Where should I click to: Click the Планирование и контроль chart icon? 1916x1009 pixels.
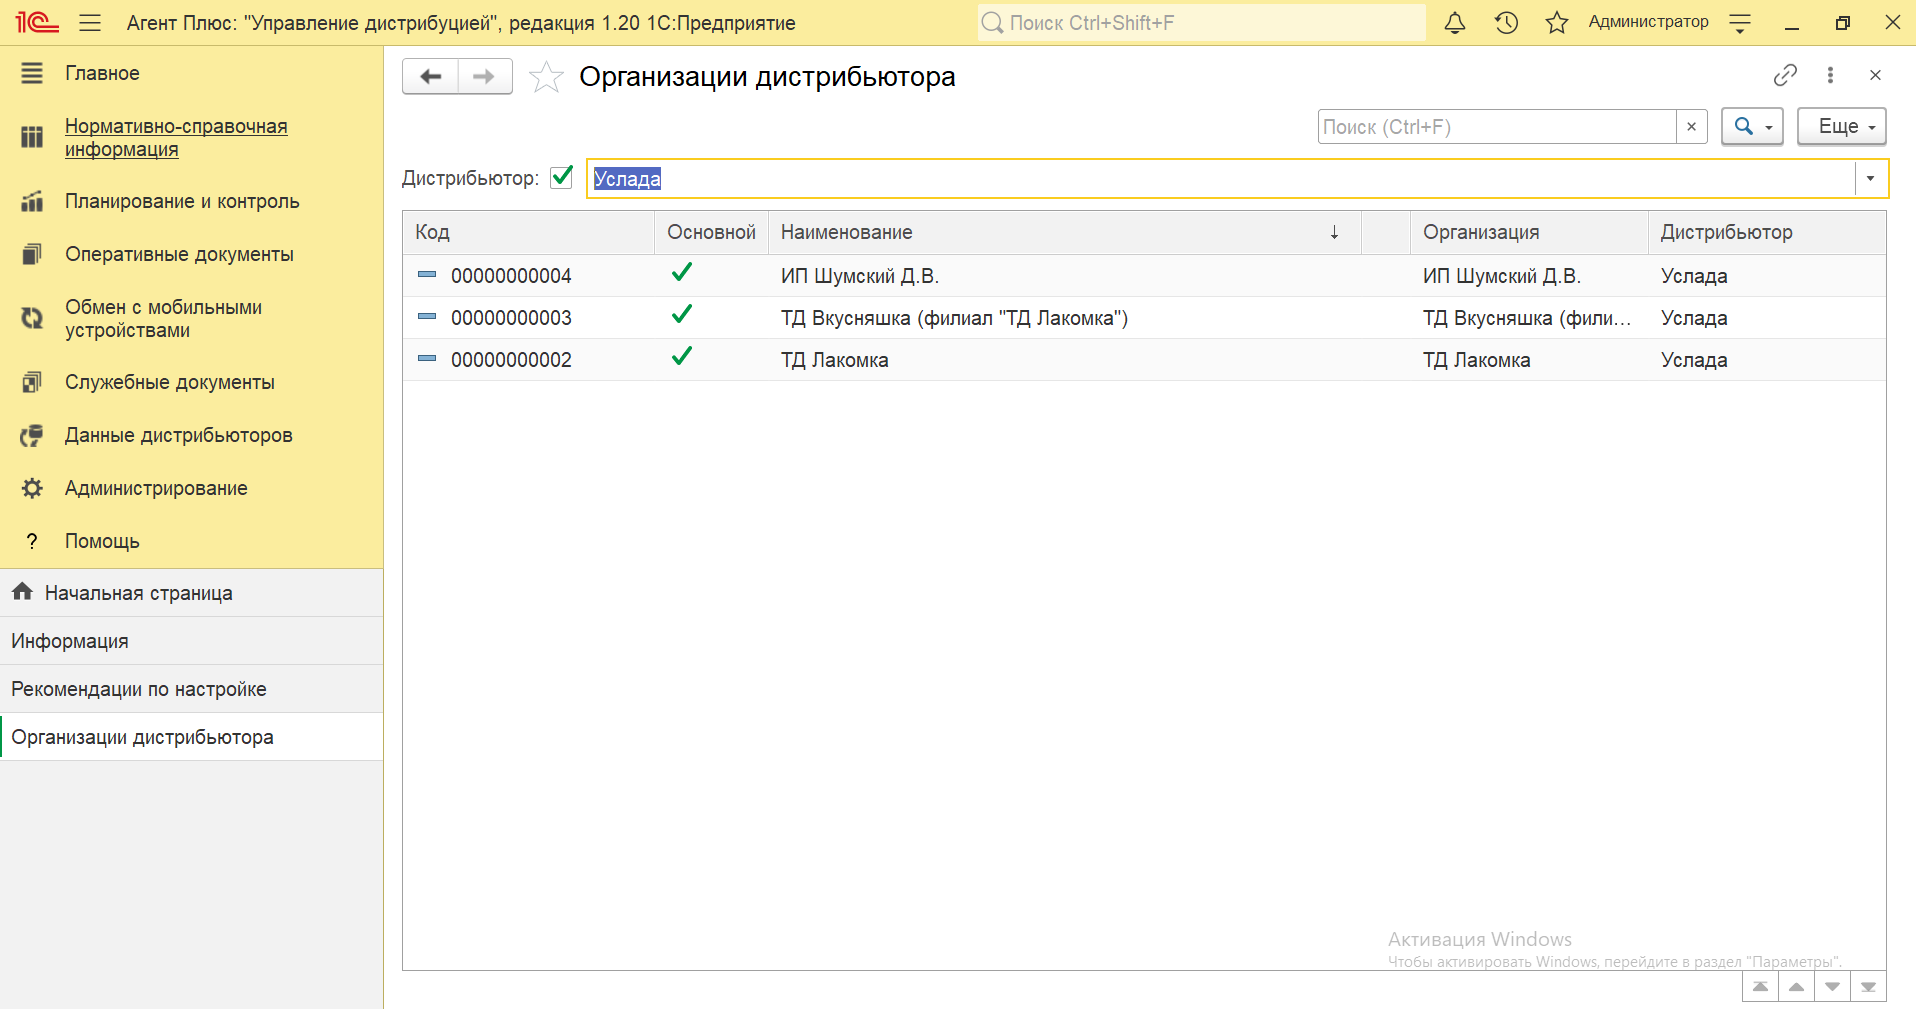[32, 201]
